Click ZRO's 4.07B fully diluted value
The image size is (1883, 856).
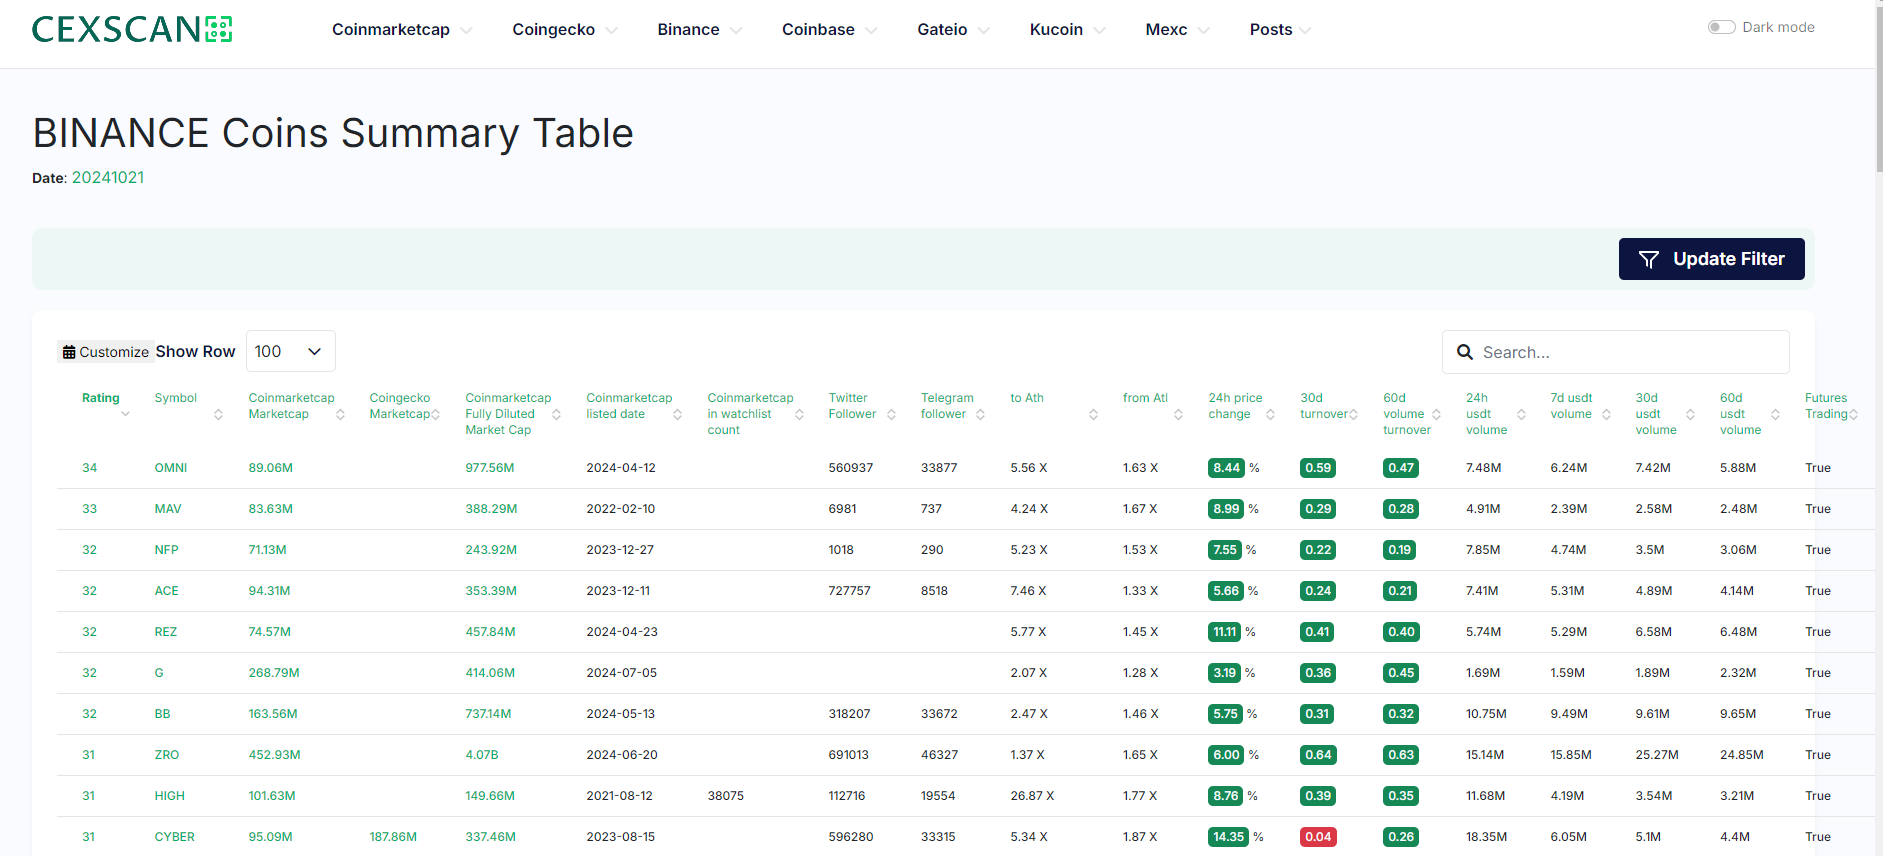pyautogui.click(x=481, y=755)
